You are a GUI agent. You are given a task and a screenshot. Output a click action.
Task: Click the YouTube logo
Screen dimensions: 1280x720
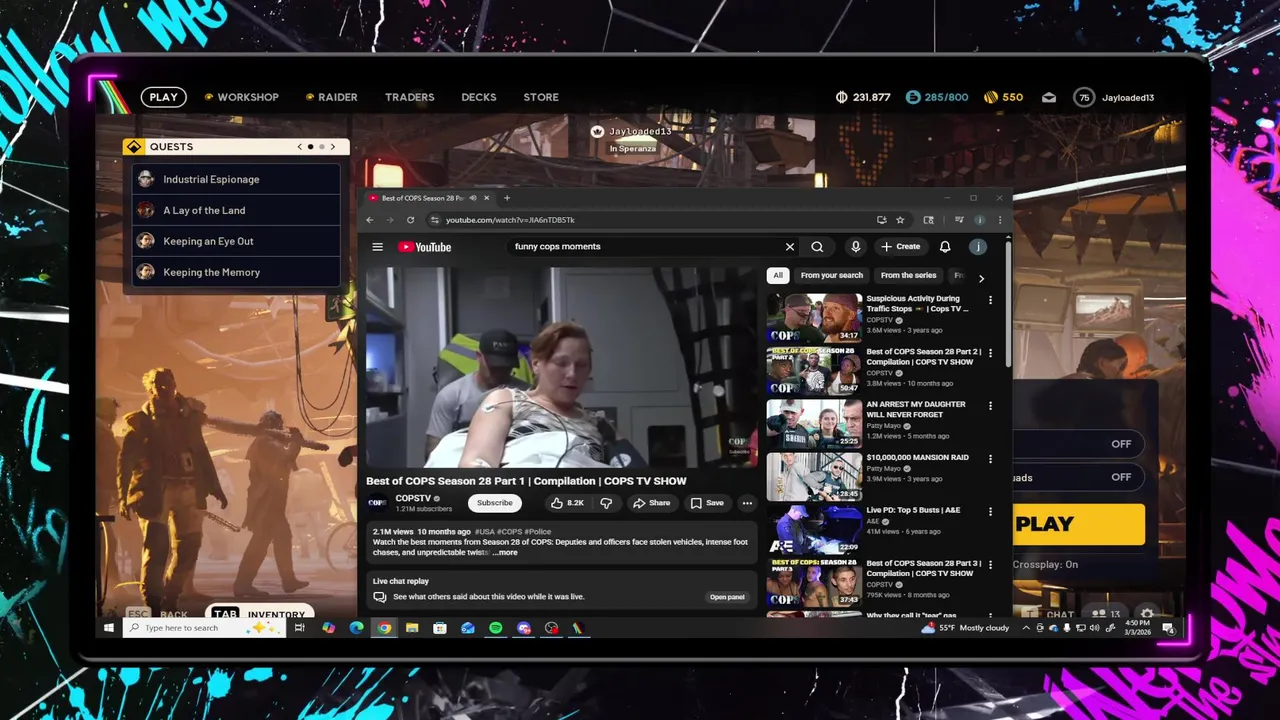click(x=424, y=247)
